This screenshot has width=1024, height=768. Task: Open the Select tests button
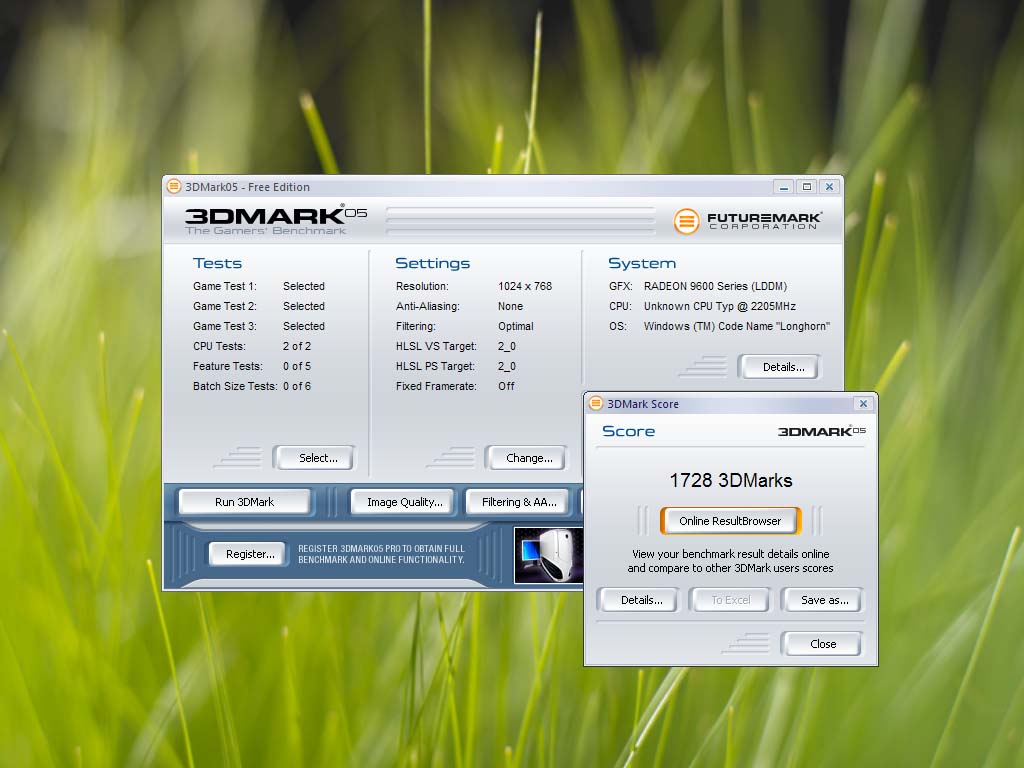(315, 458)
